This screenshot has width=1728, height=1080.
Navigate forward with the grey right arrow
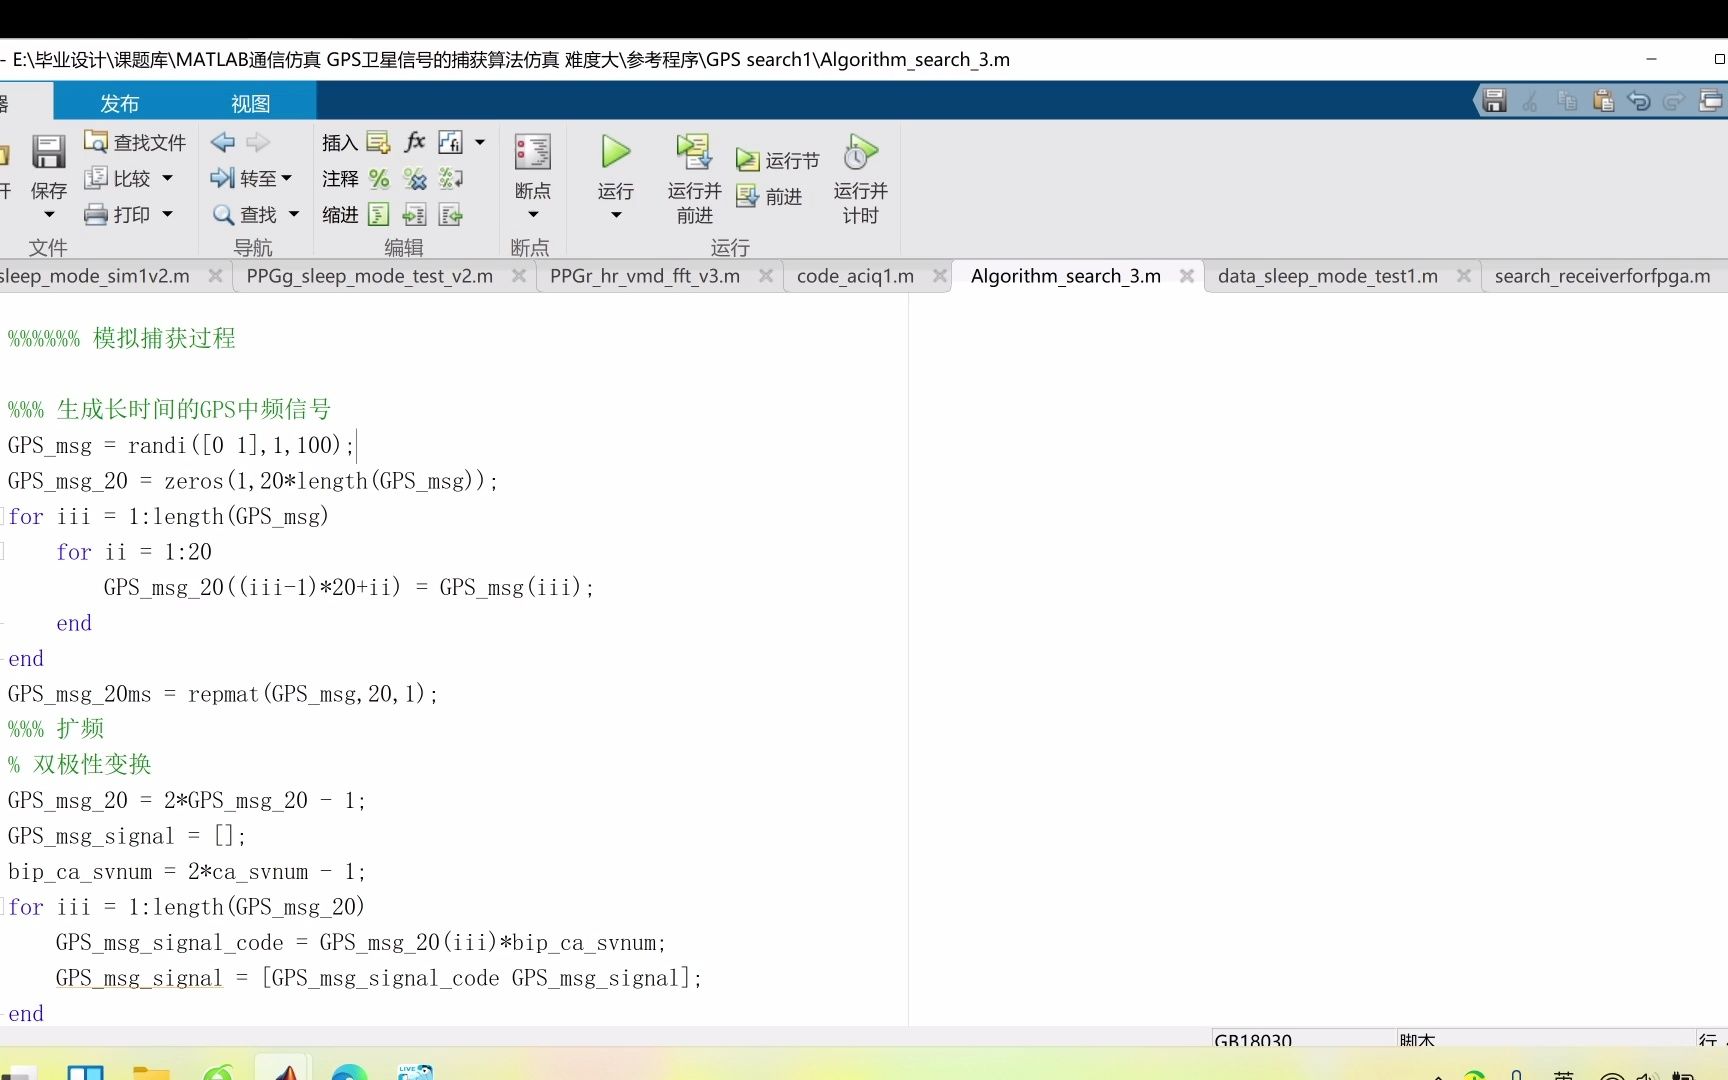coord(258,142)
